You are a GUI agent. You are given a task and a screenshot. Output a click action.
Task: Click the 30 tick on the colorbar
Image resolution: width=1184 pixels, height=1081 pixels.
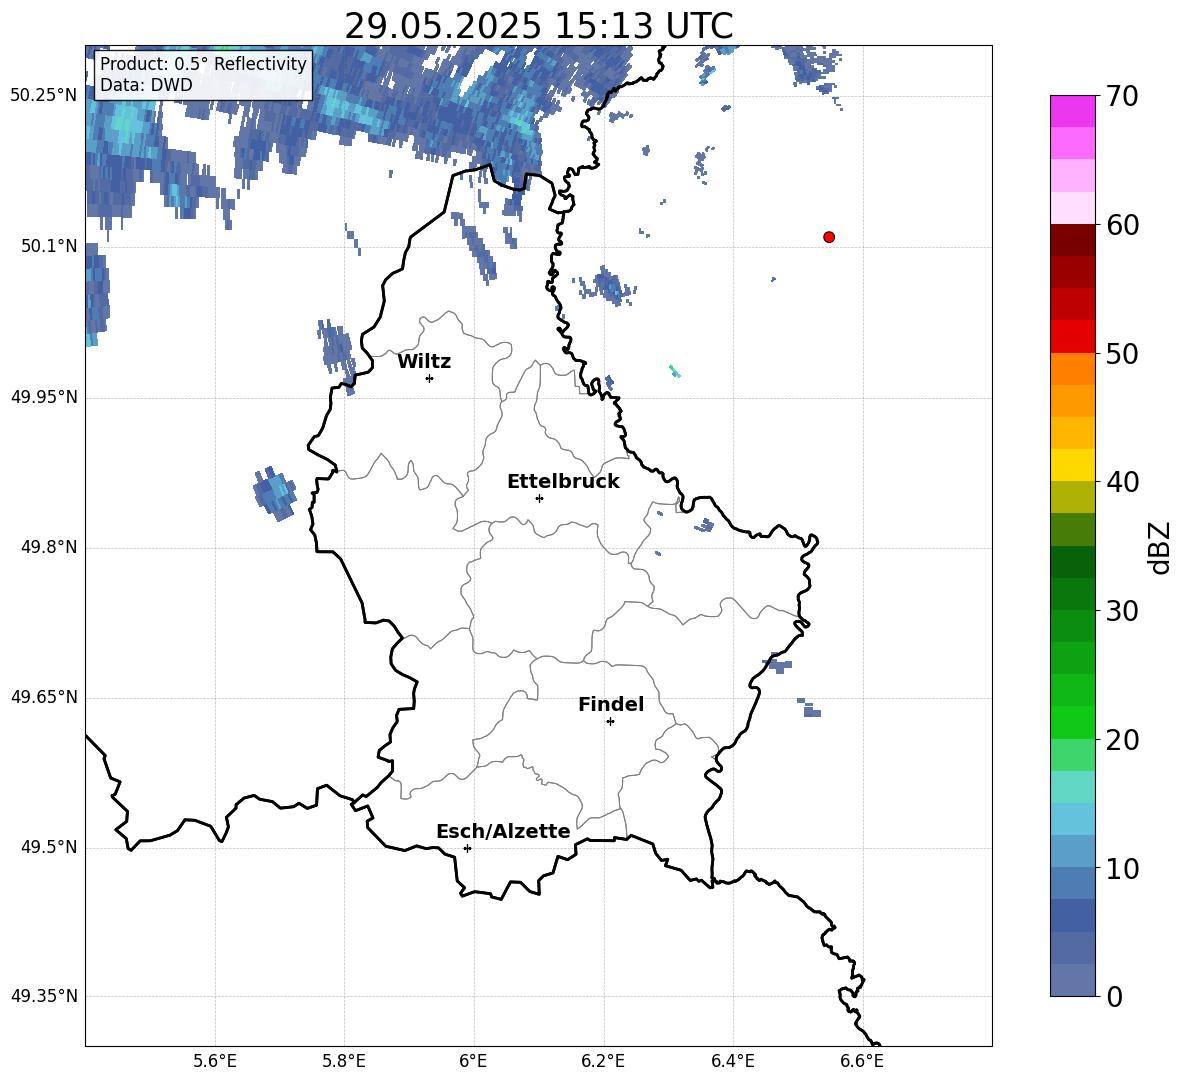click(x=1122, y=610)
